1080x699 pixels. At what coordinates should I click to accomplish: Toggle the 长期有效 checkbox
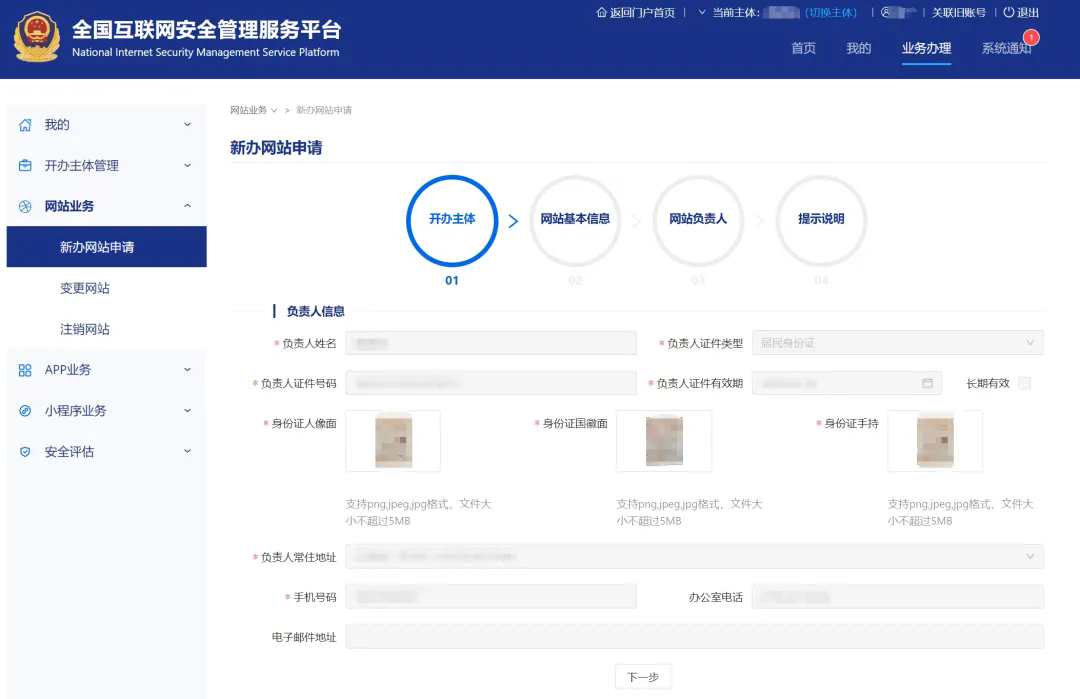point(1024,383)
